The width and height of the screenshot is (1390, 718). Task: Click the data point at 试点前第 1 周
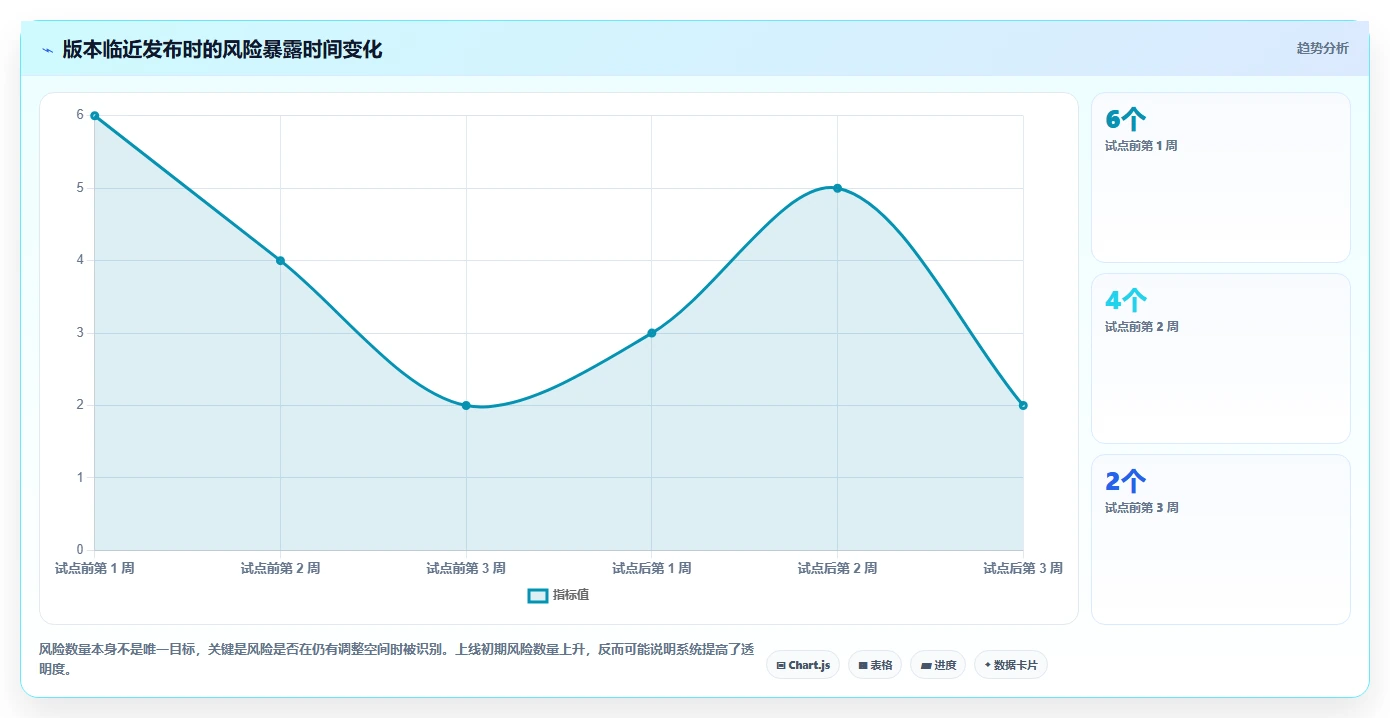(x=94, y=116)
